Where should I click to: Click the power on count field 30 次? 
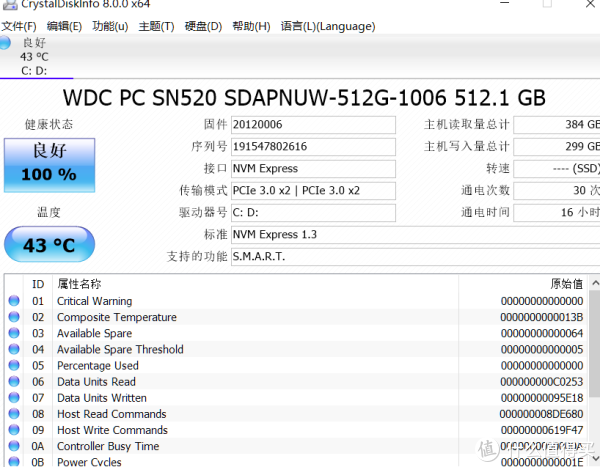pos(556,191)
